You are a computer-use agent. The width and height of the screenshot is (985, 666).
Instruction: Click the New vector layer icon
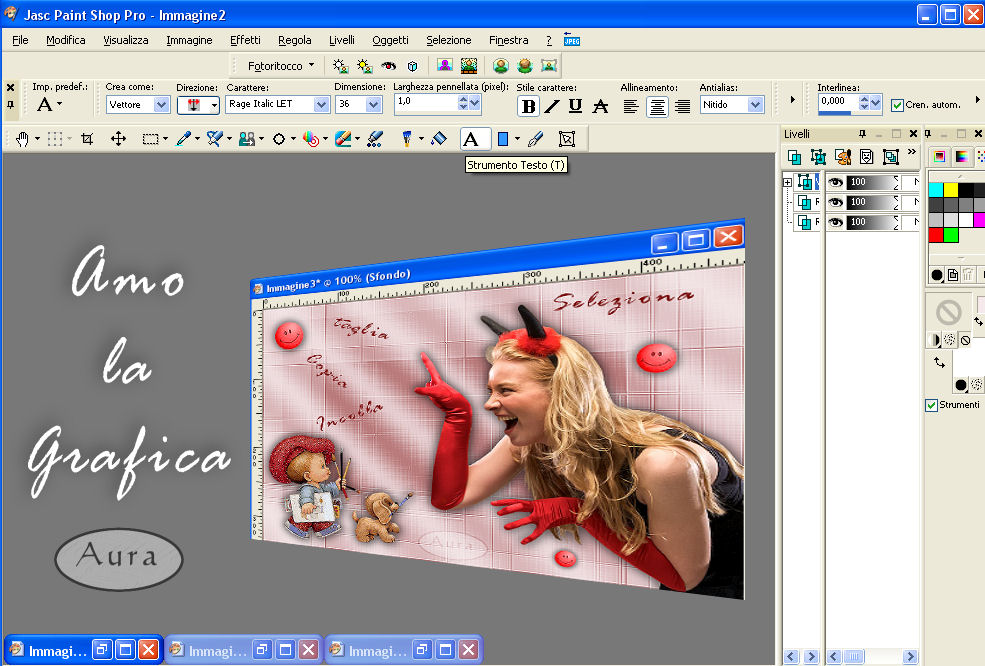[x=818, y=157]
